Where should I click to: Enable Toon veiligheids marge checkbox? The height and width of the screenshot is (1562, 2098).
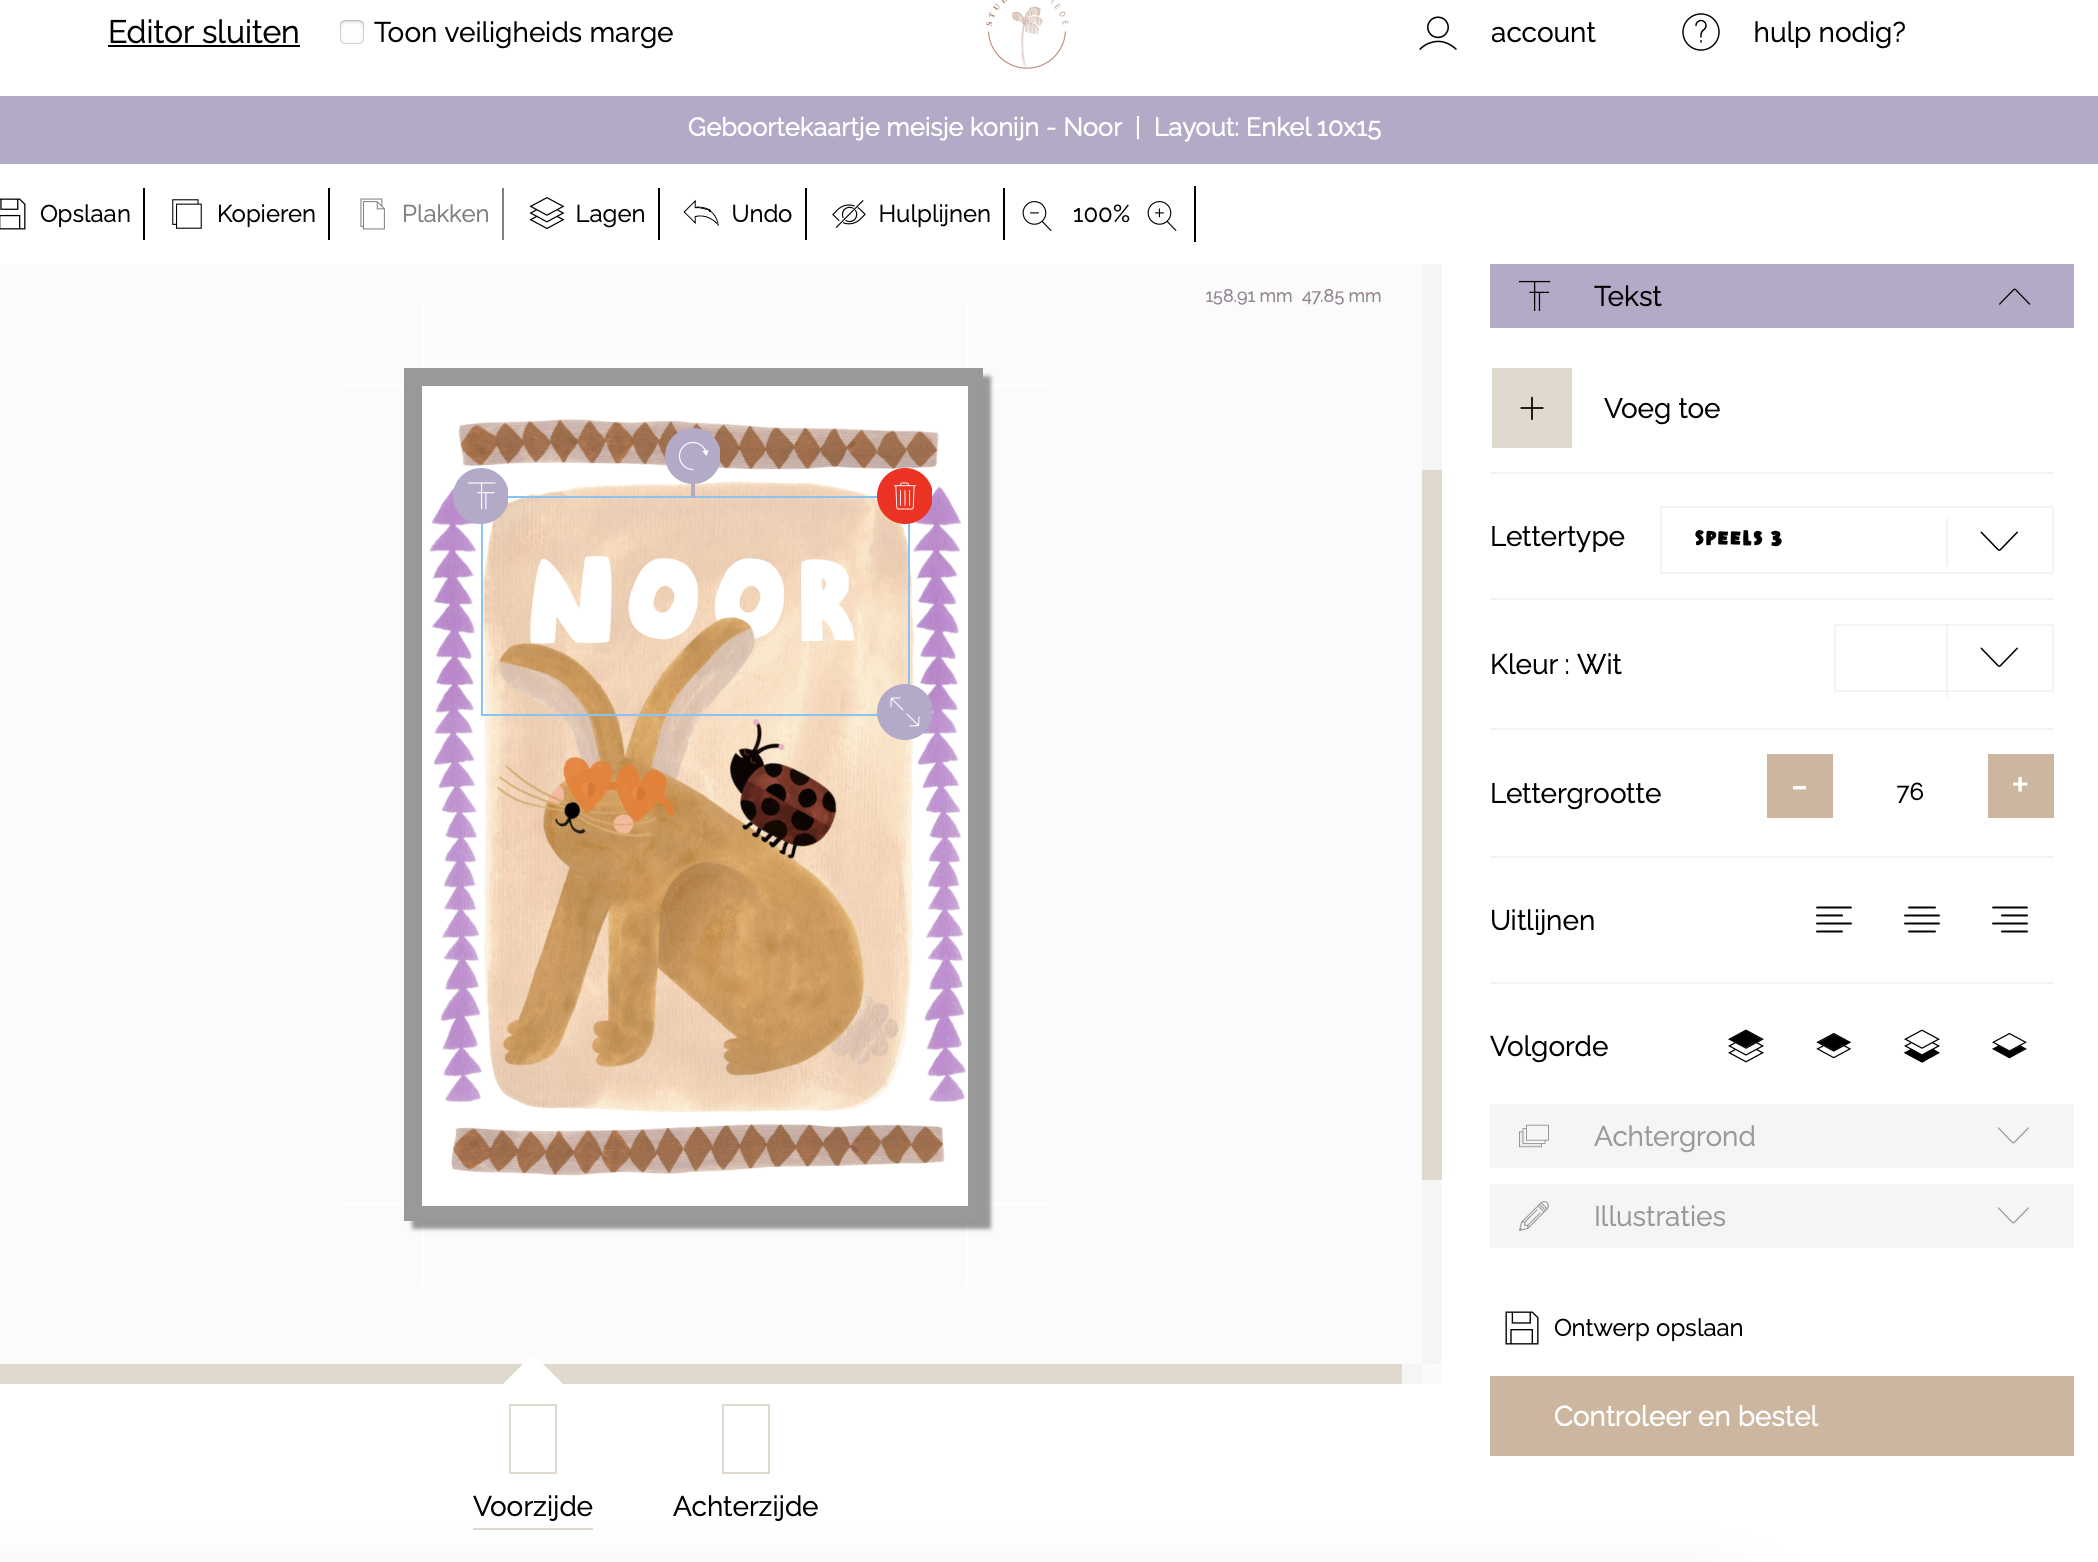352,32
